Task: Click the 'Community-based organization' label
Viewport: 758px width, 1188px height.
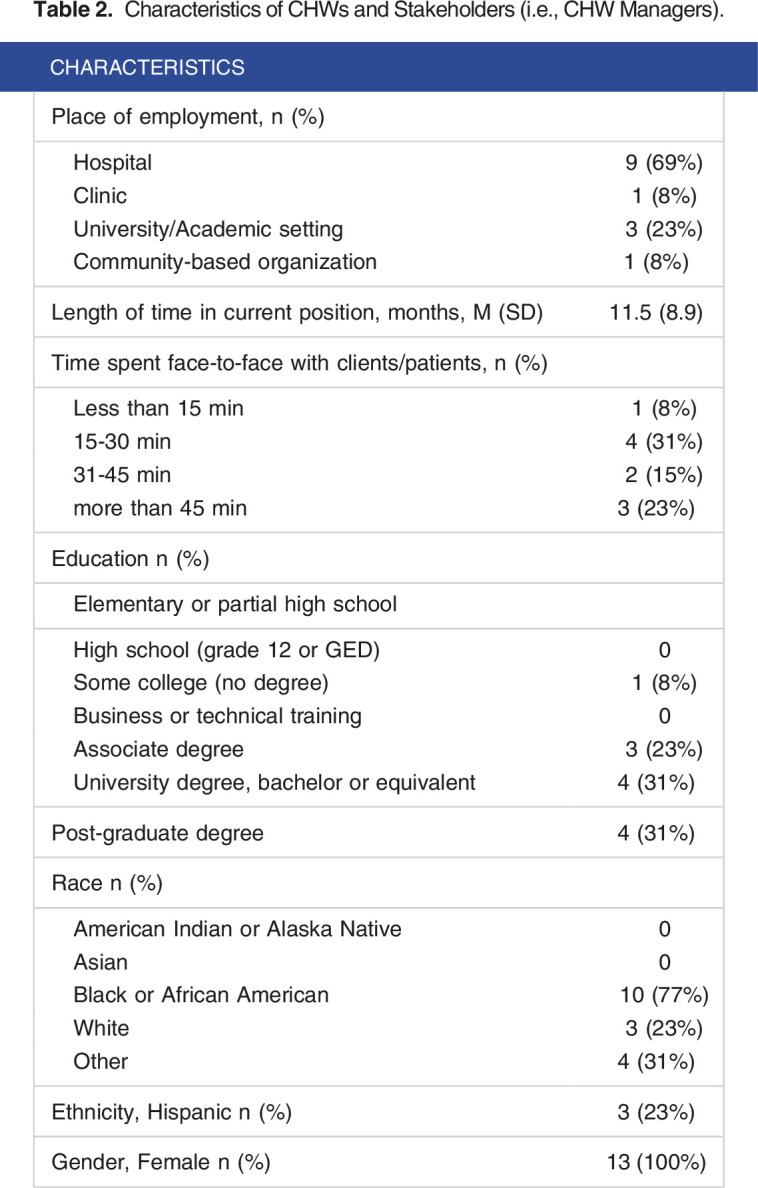Action: click(x=225, y=262)
